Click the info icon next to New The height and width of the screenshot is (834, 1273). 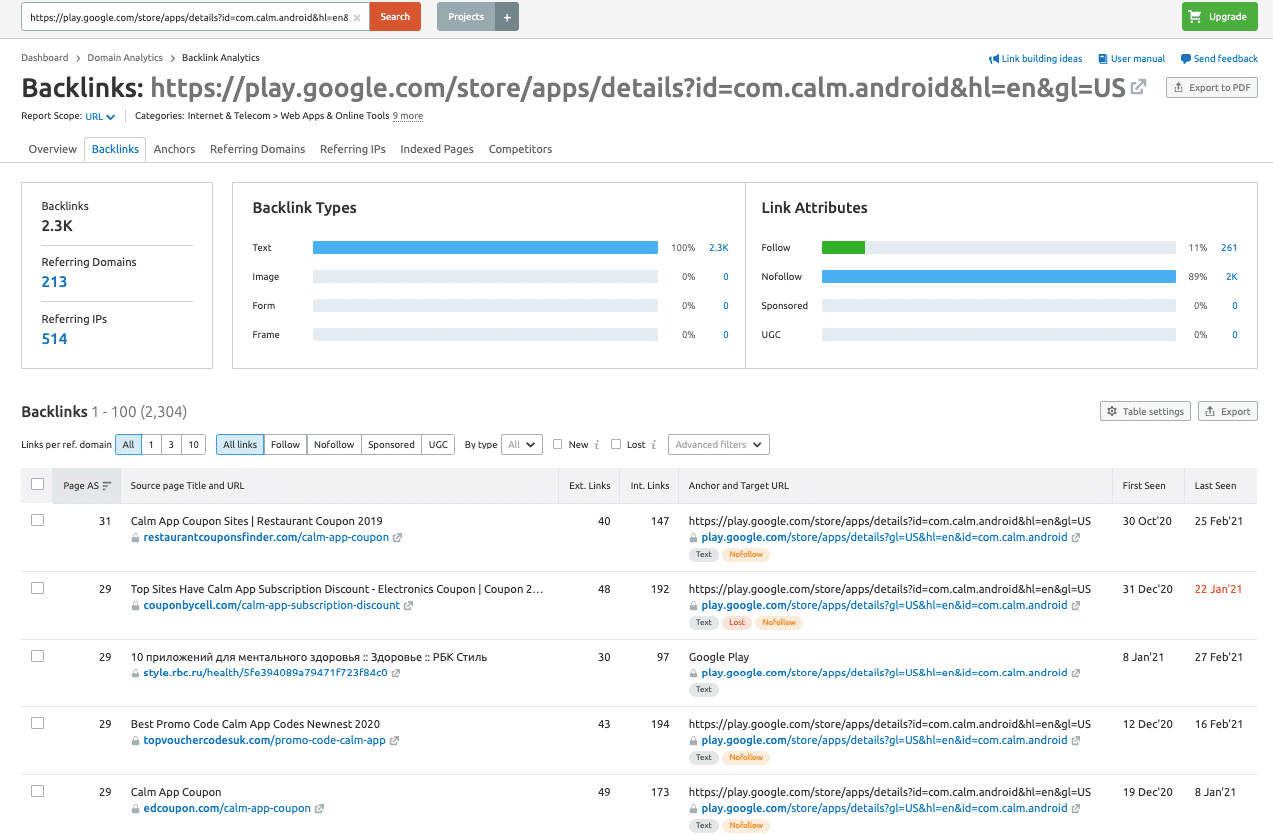tap(597, 445)
